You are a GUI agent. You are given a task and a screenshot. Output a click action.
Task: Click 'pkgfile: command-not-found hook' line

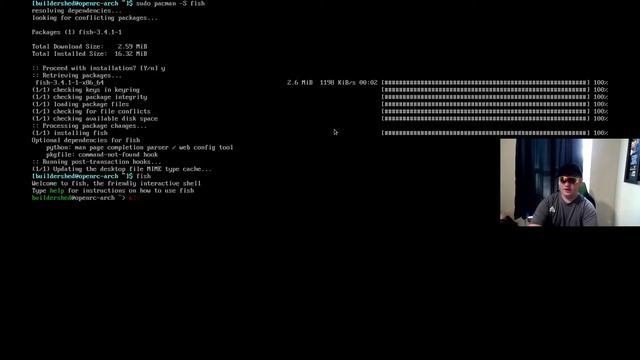(x=102, y=155)
